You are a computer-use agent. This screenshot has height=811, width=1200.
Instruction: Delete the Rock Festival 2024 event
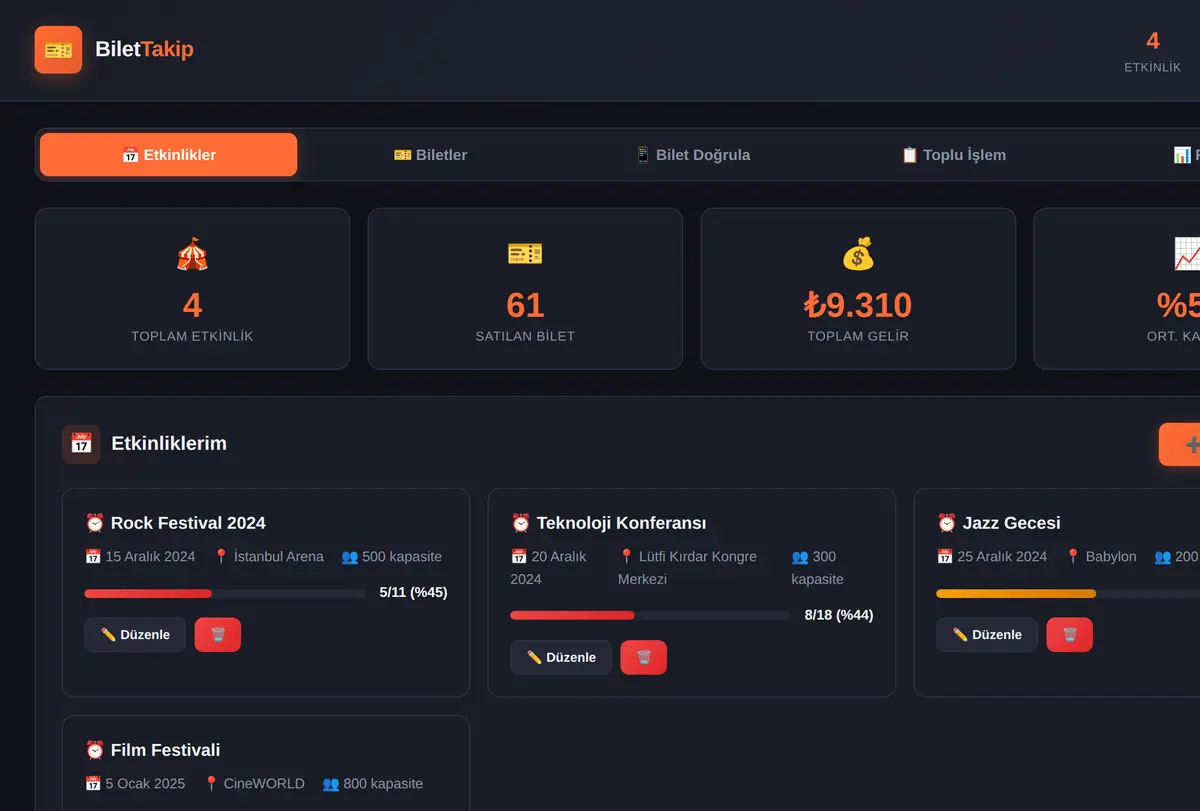[218, 635]
